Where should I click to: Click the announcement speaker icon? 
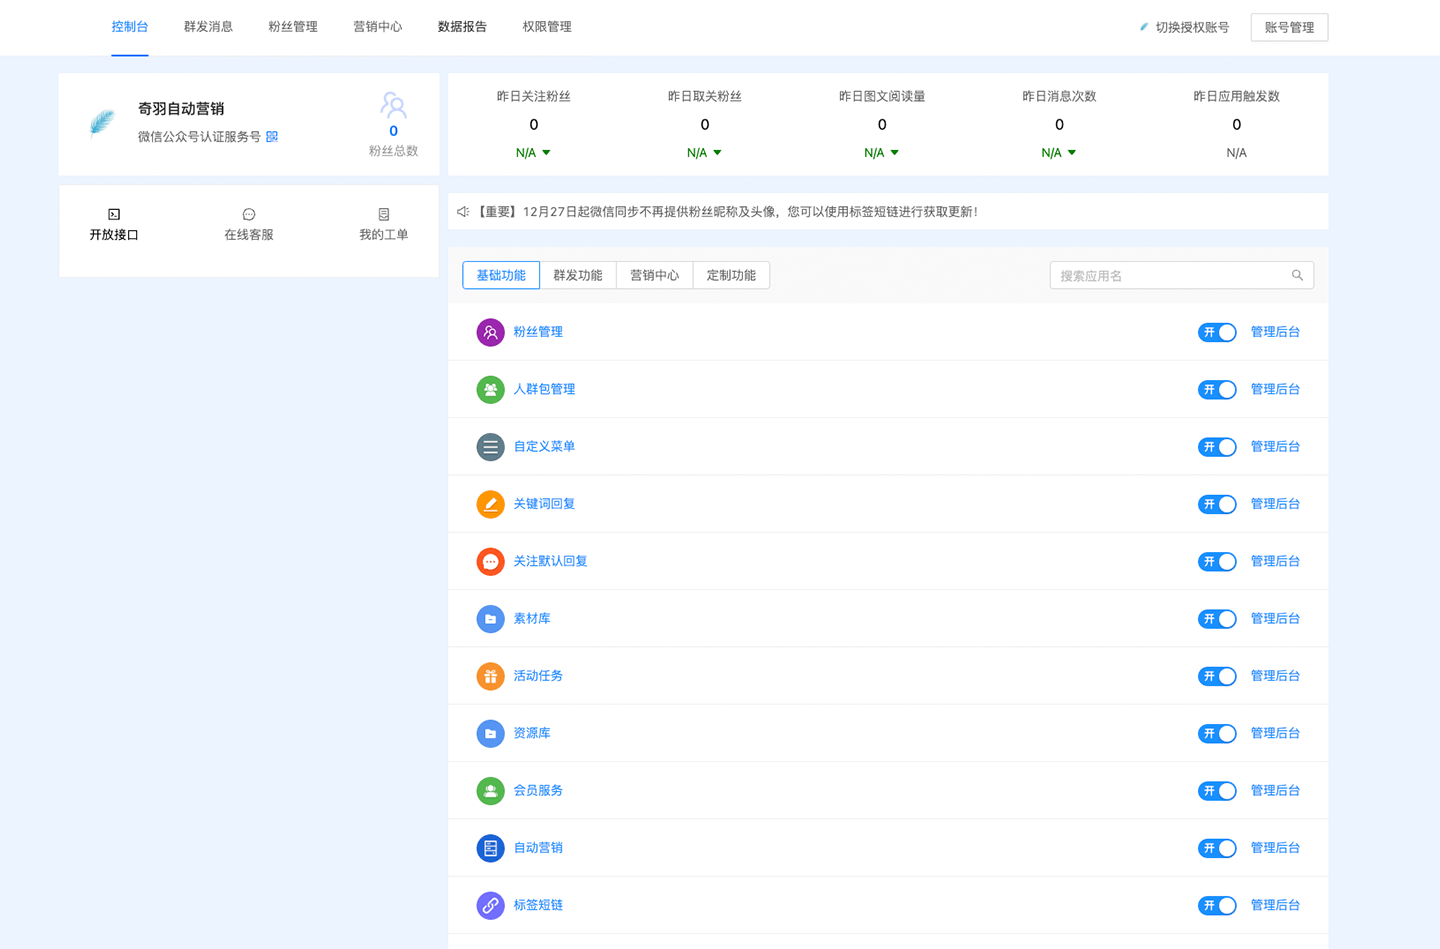coord(463,212)
